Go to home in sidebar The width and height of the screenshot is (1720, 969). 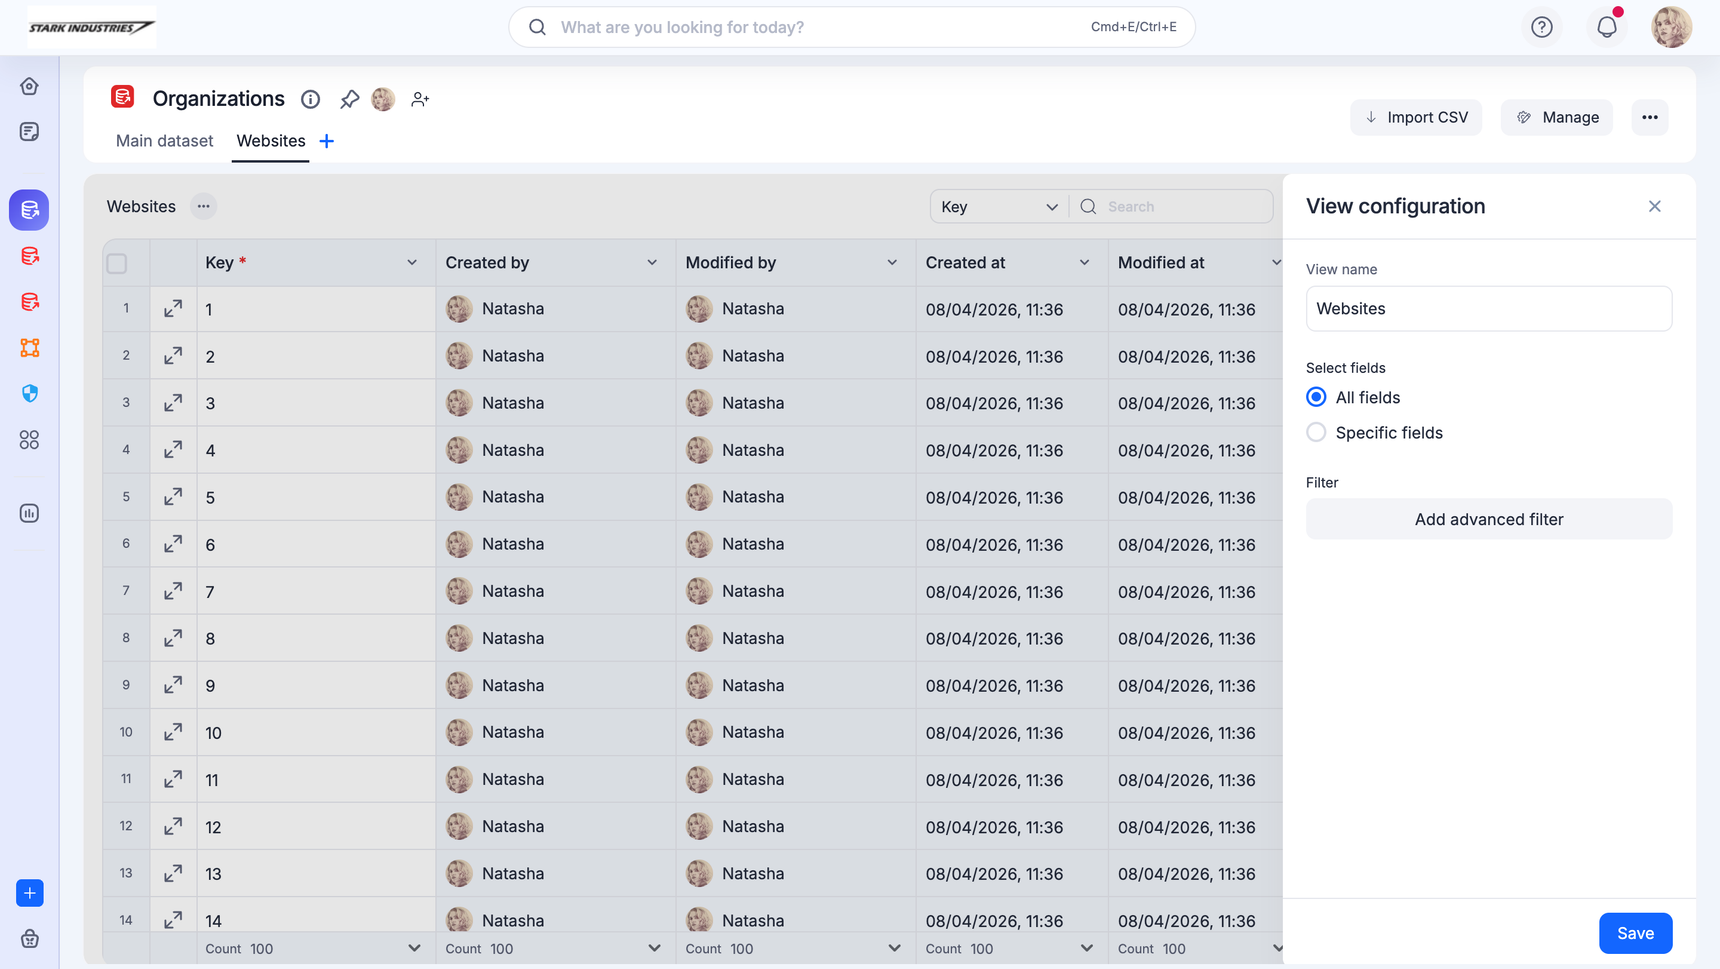(29, 86)
